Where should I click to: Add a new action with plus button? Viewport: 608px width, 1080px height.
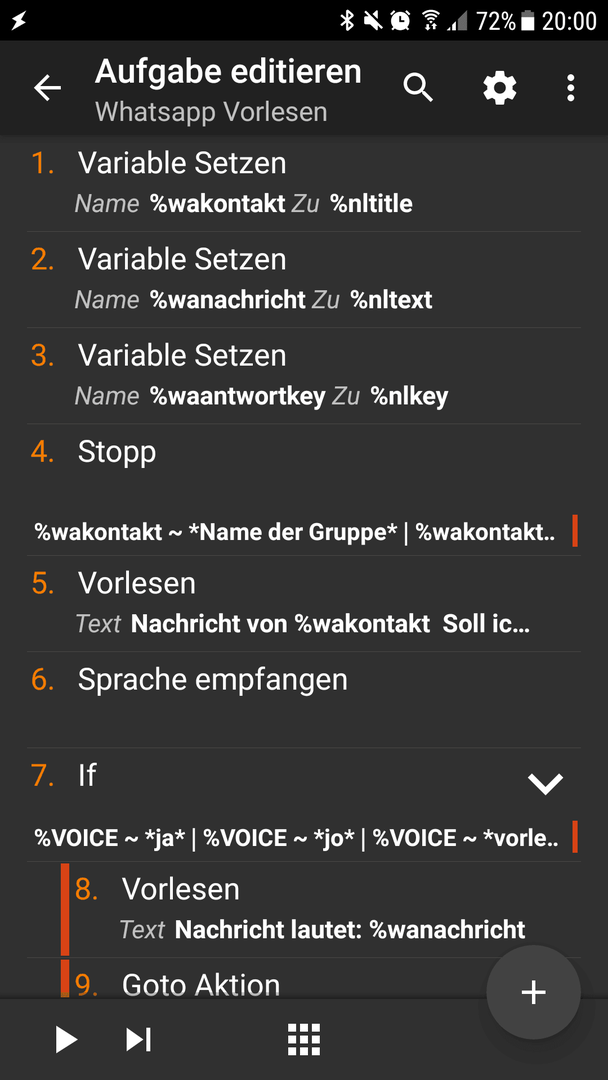533,992
